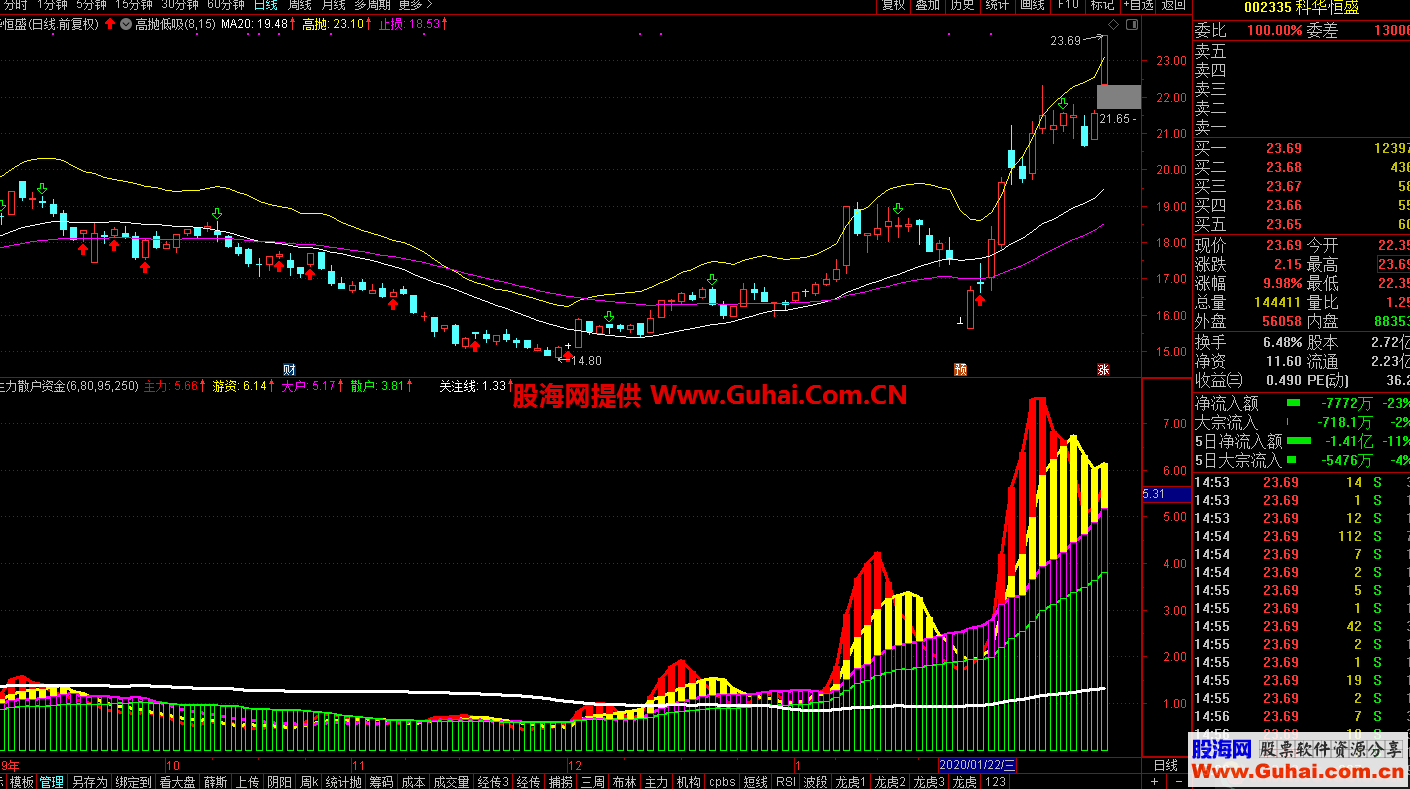Viewport: 1410px width, 789px height.
Task: Select the 三周 indicator tab
Action: (593, 782)
